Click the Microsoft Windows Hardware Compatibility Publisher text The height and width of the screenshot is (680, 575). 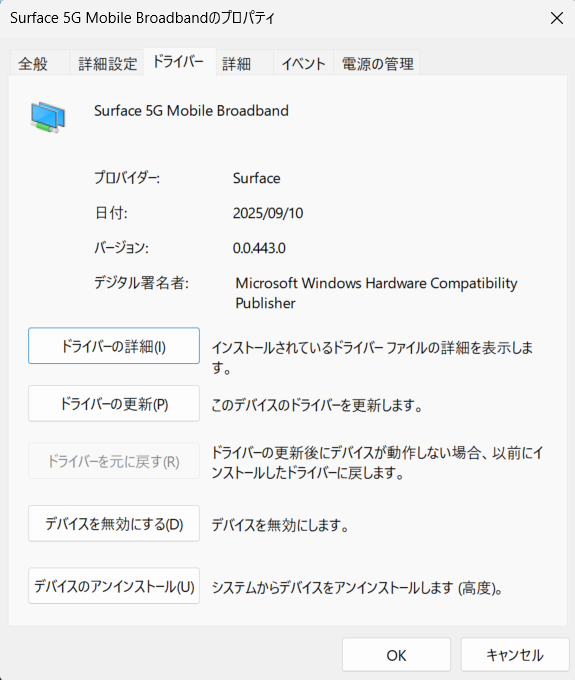pyautogui.click(x=376, y=293)
